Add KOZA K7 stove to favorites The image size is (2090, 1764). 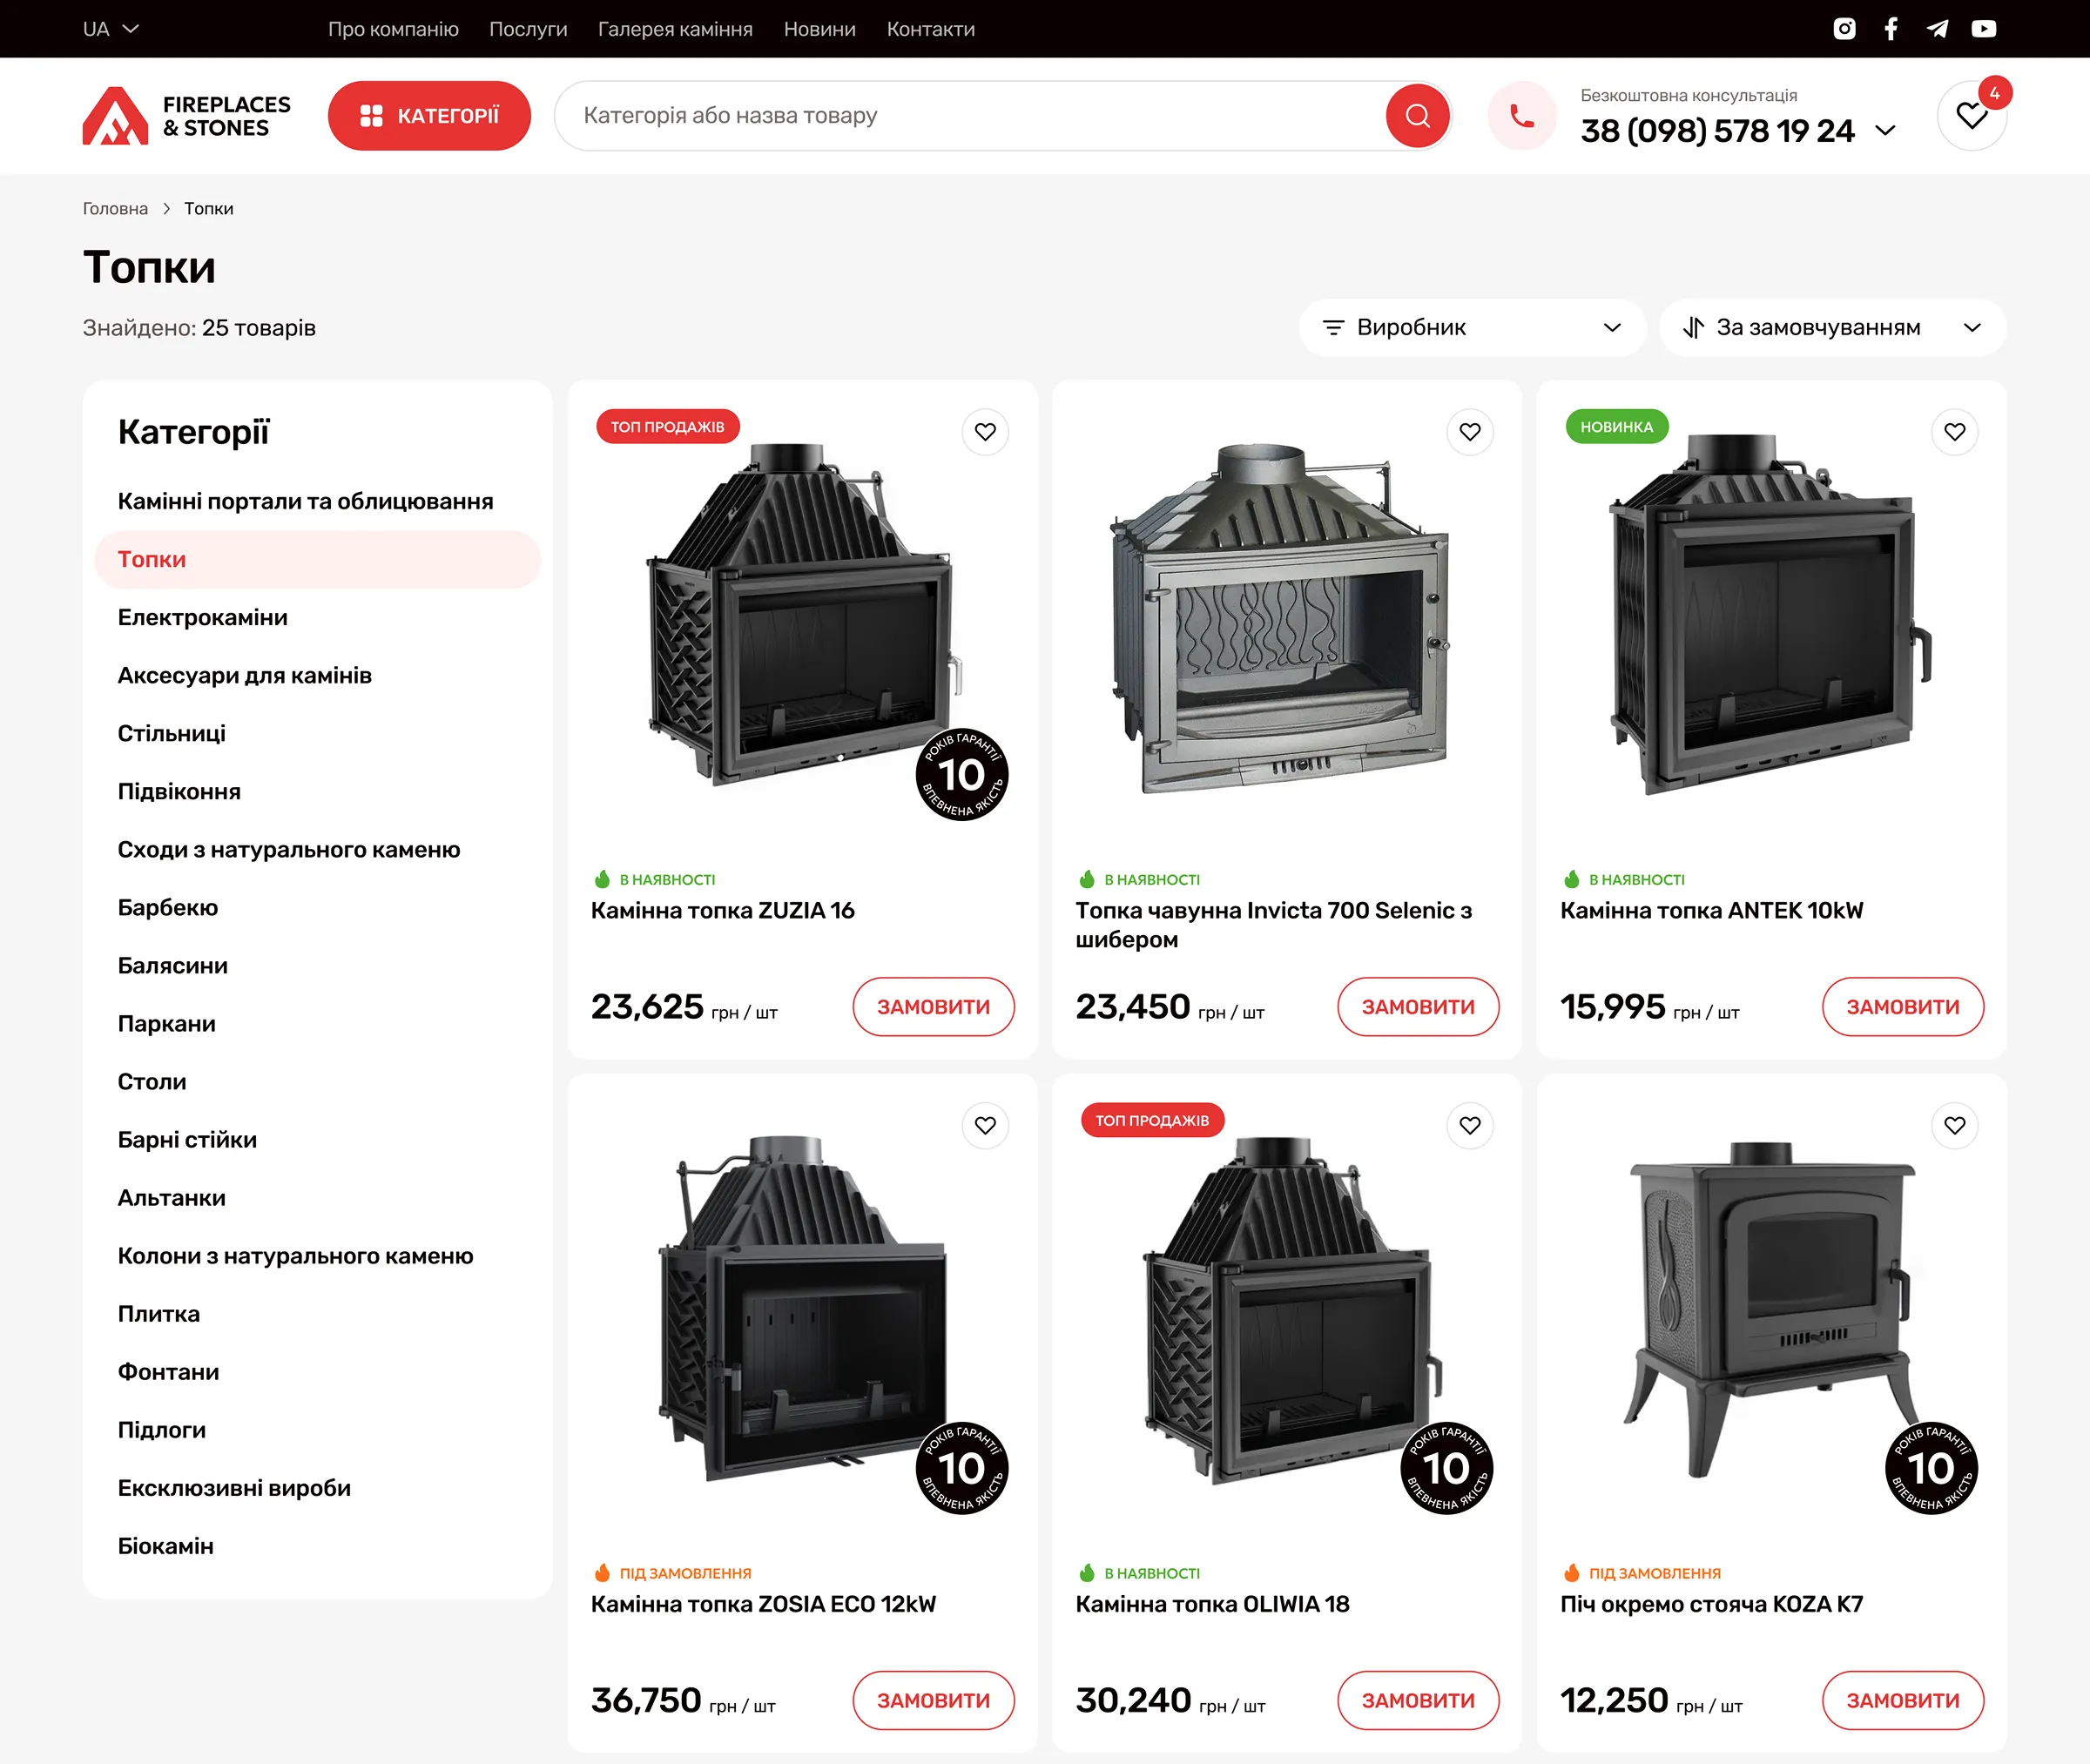1955,1126
